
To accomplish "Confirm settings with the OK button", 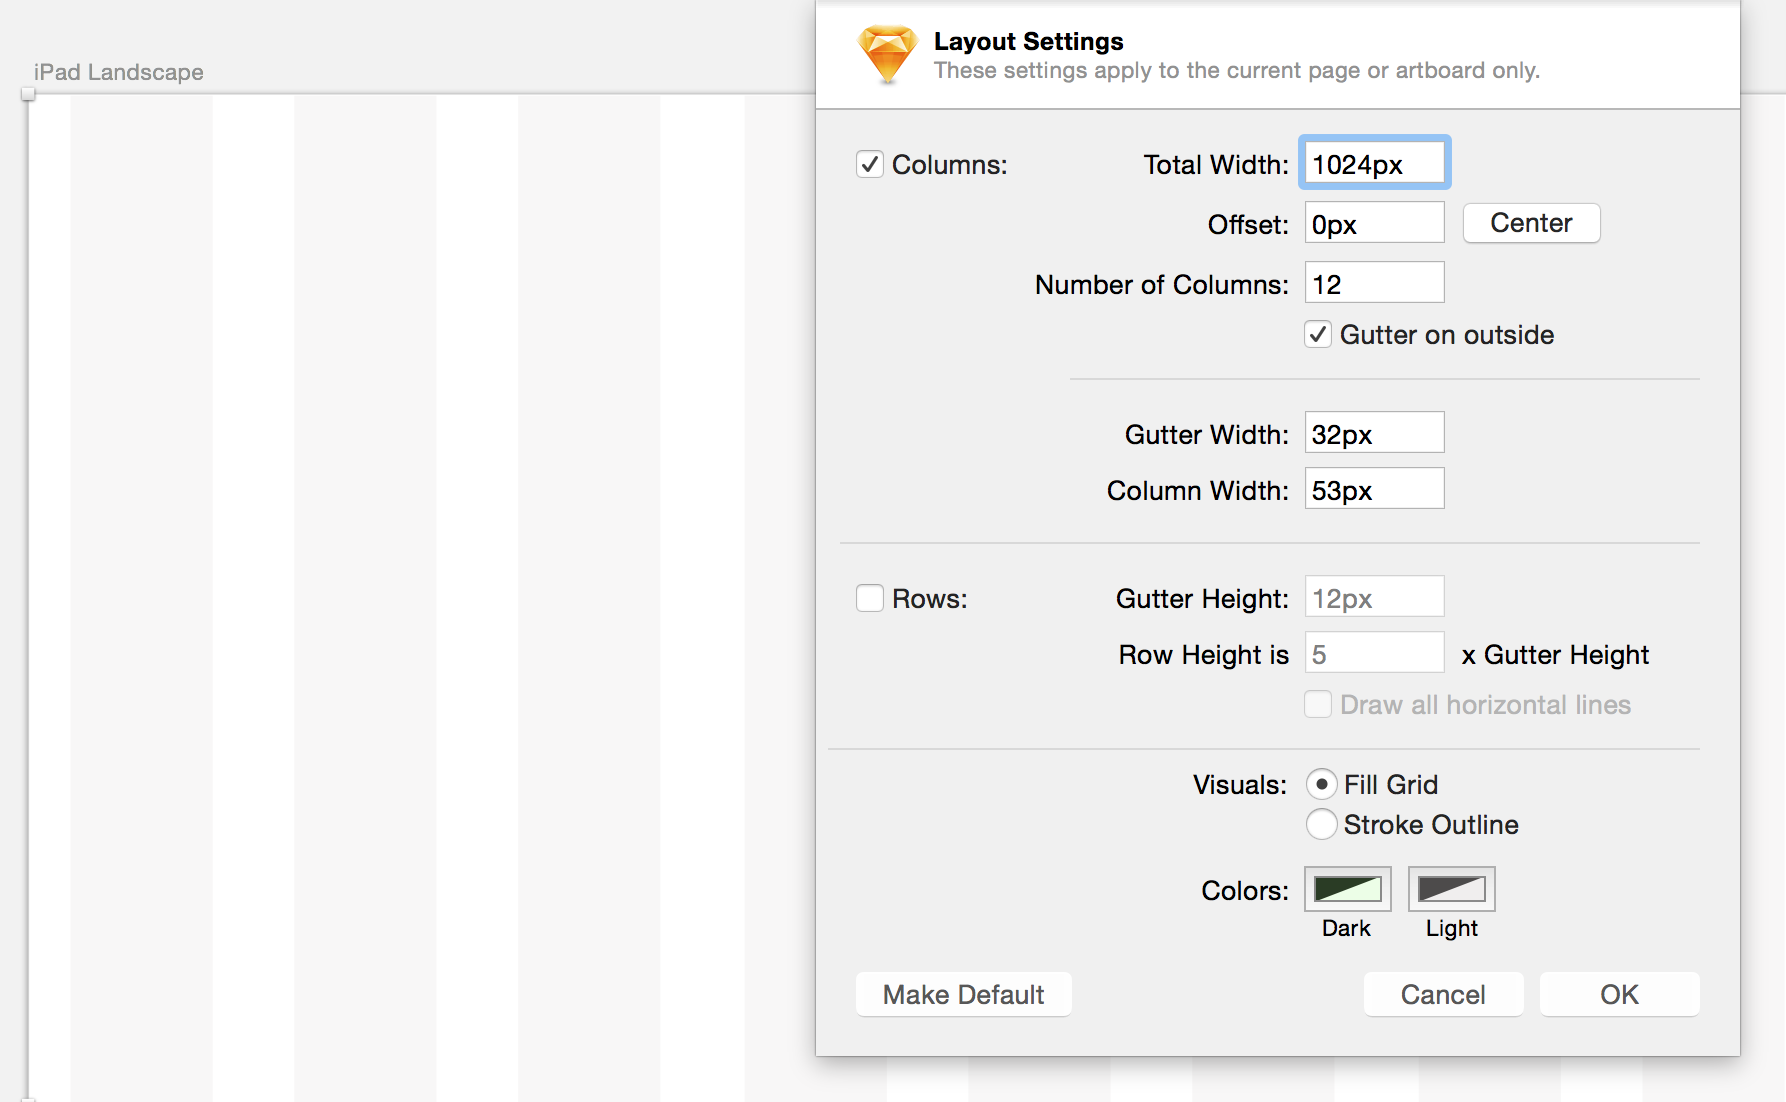I will click(1619, 994).
